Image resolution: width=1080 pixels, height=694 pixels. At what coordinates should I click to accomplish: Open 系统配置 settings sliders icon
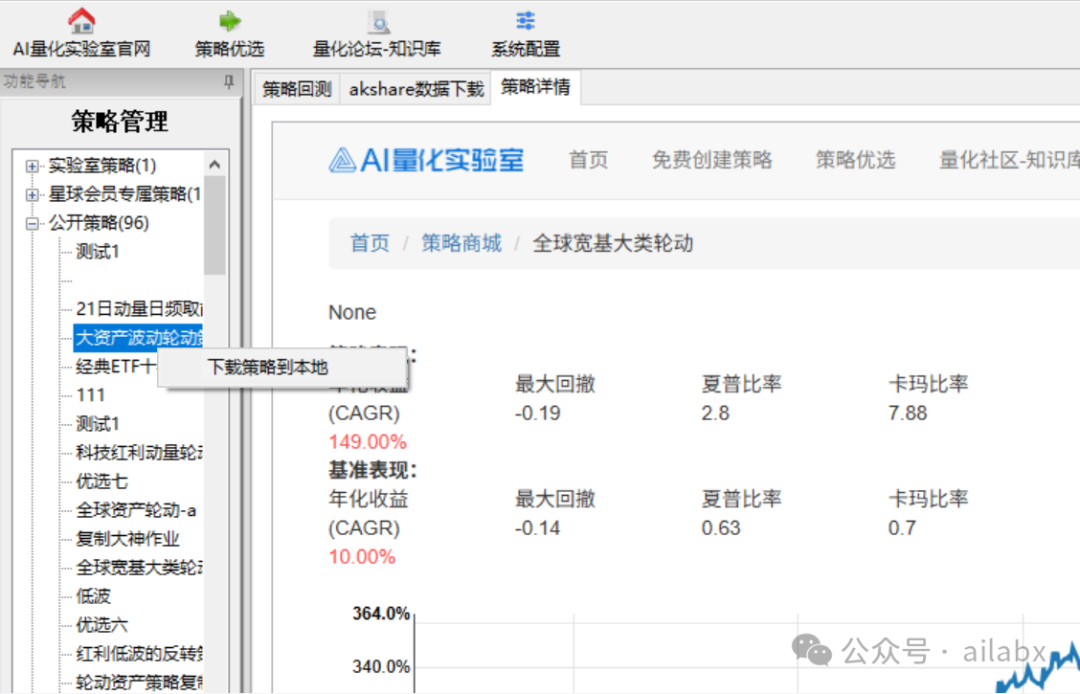point(526,21)
